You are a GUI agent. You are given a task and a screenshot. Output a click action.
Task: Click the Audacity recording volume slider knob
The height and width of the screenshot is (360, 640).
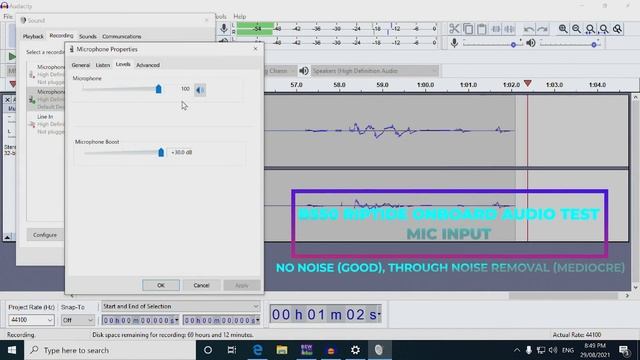click(x=513, y=44)
